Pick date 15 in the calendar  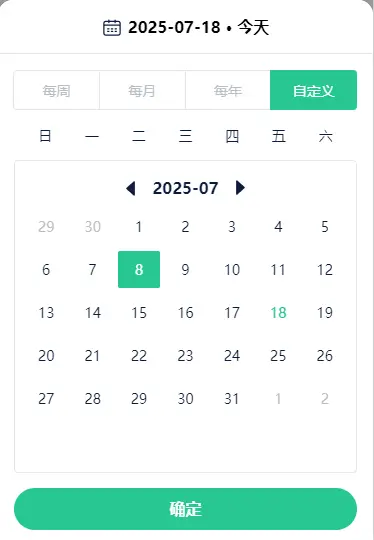pos(139,313)
